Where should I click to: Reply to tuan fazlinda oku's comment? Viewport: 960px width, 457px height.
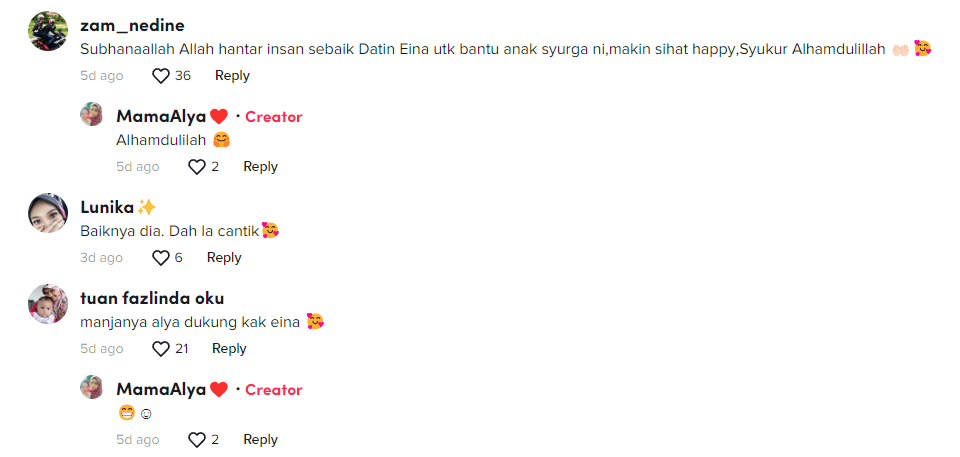(x=229, y=349)
